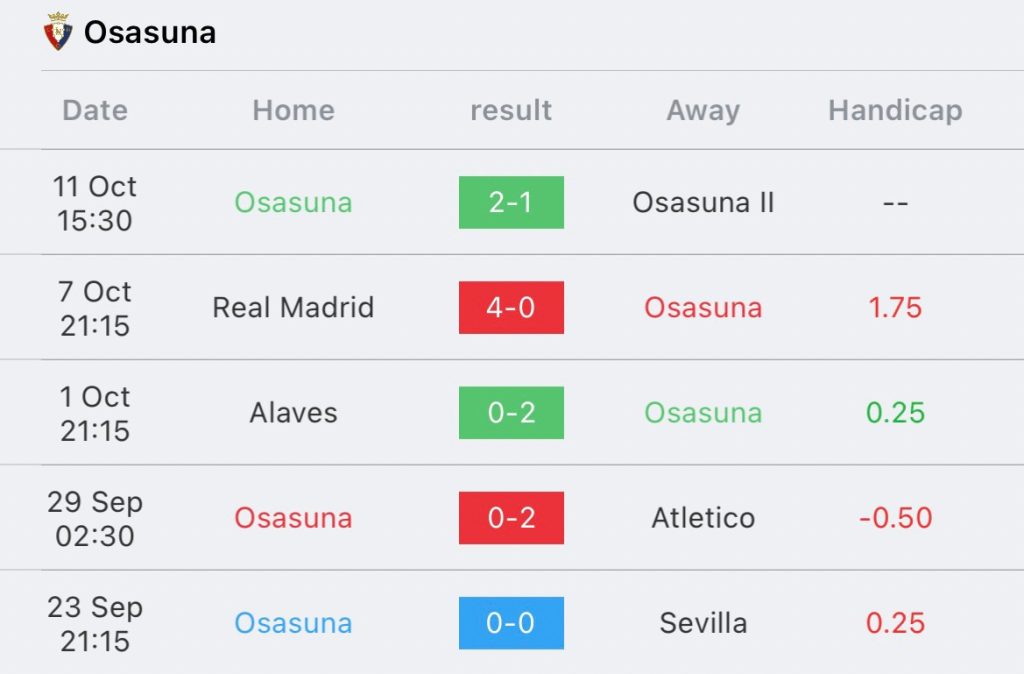Open the green 0-2 Alaves result badge

tap(511, 413)
